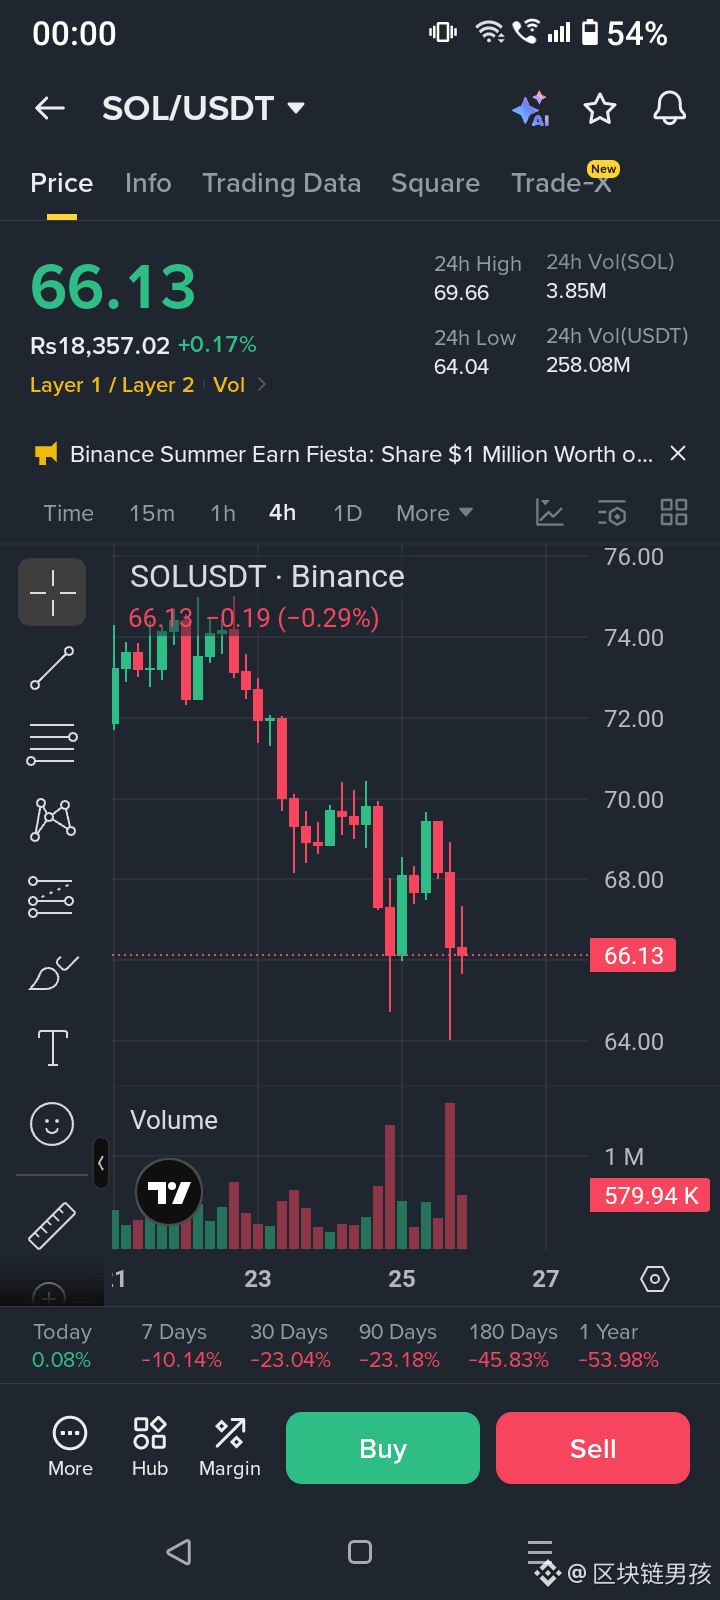
Task: Expand Layer 1 / Layer 2 Vol chevron
Action: coord(262,385)
